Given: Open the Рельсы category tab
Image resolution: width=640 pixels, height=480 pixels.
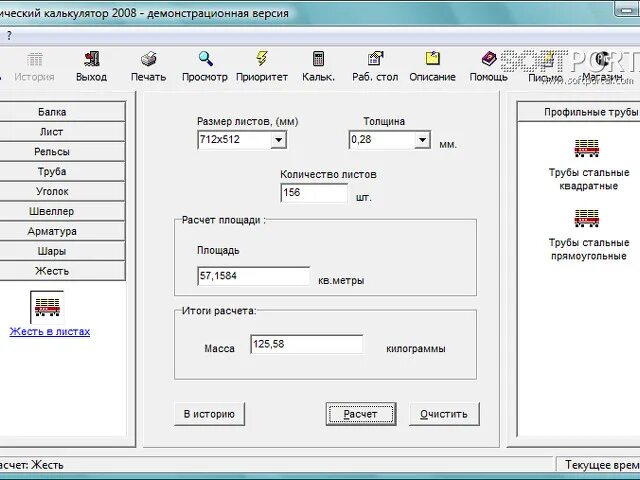Looking at the screenshot, I should [52, 151].
